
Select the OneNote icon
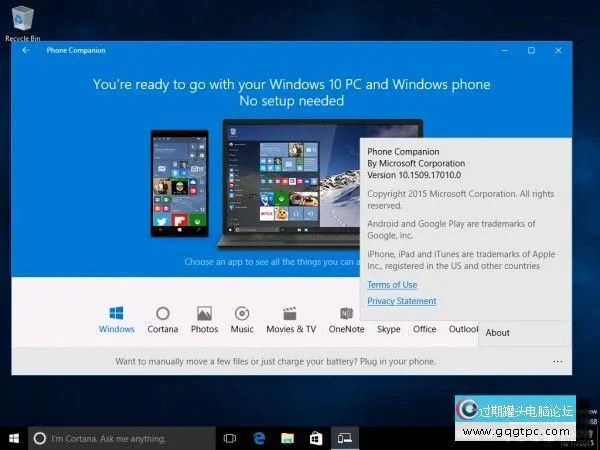click(x=346, y=313)
